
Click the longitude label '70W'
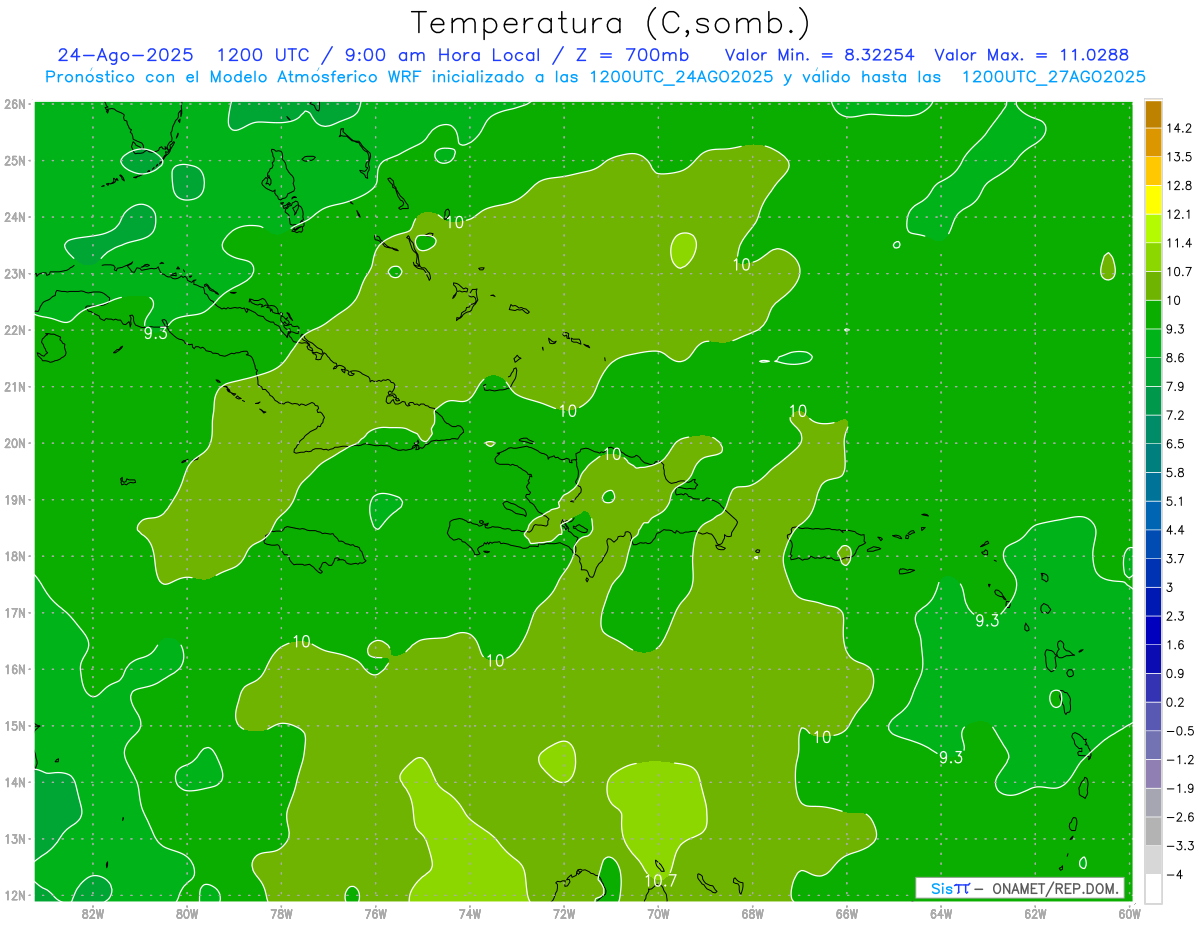658,913
